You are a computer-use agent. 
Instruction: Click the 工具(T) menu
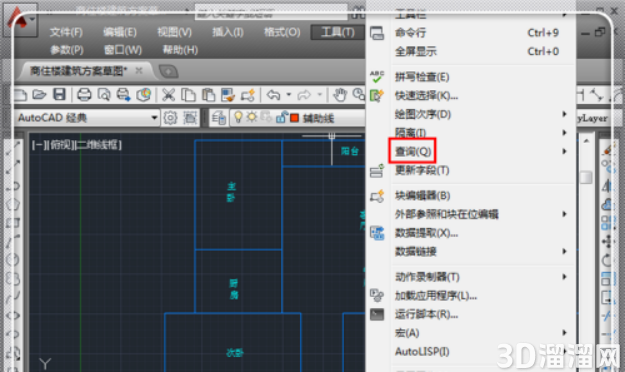click(x=338, y=32)
